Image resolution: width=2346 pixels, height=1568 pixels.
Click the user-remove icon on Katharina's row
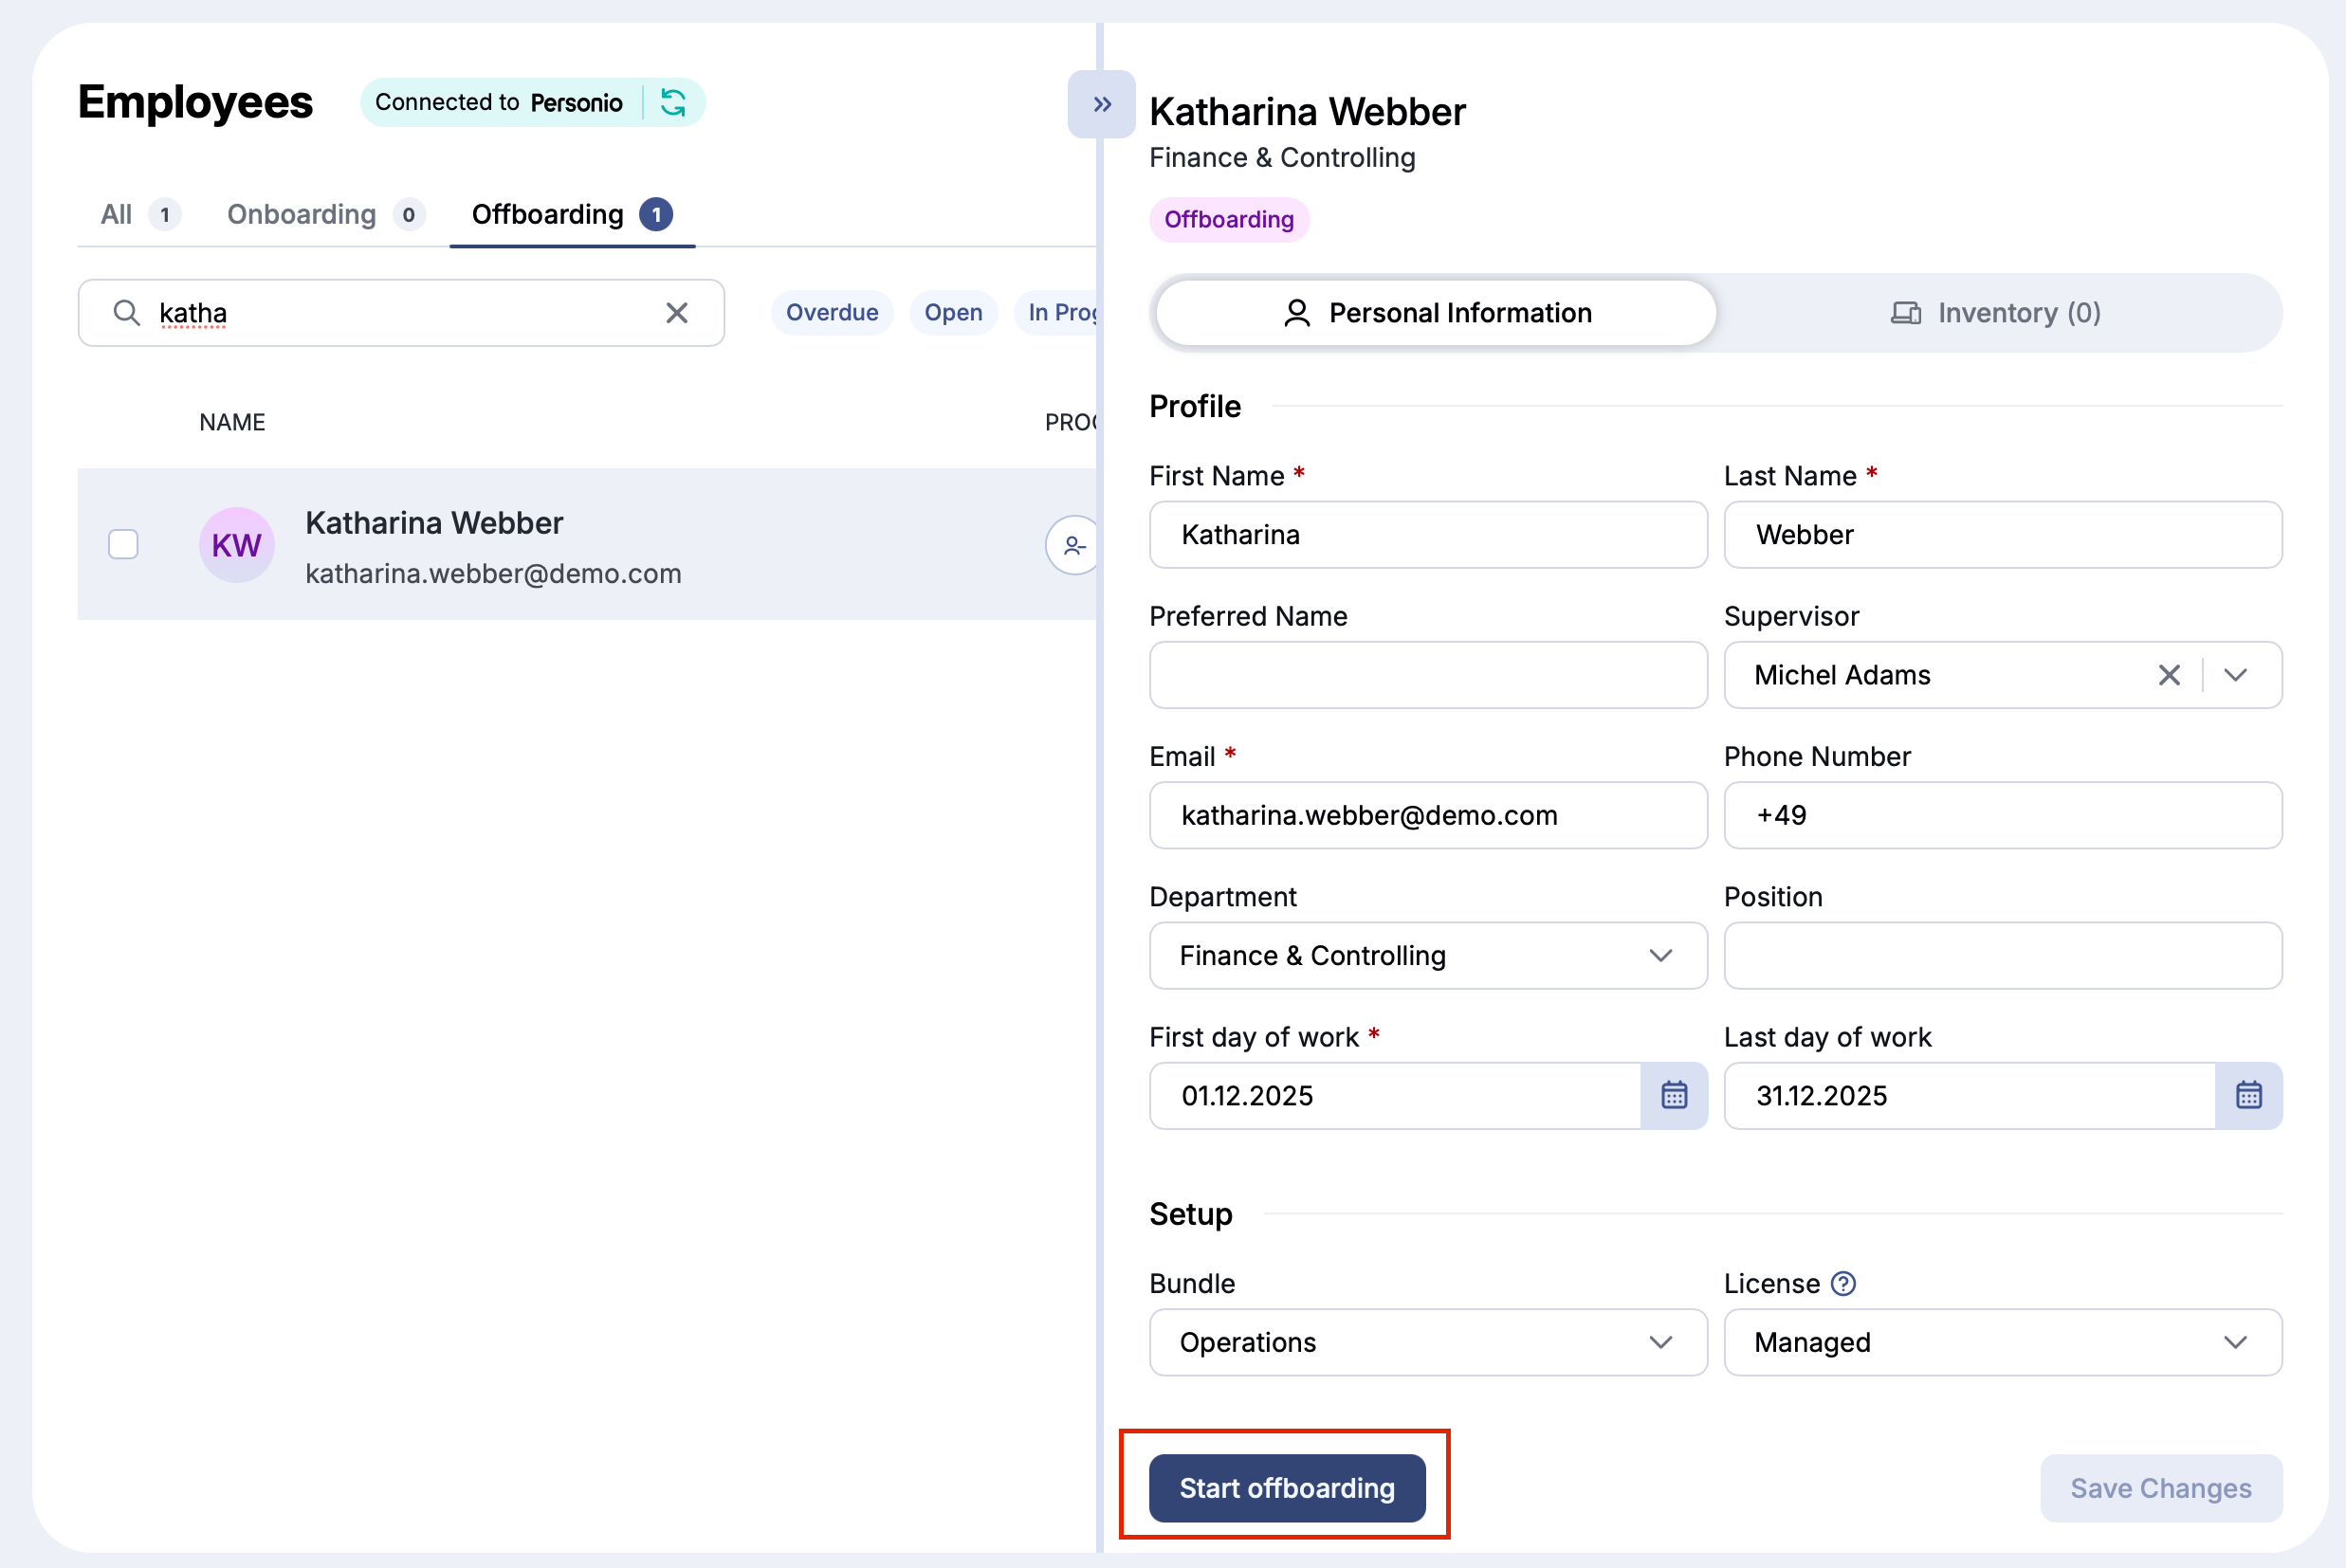[1074, 545]
